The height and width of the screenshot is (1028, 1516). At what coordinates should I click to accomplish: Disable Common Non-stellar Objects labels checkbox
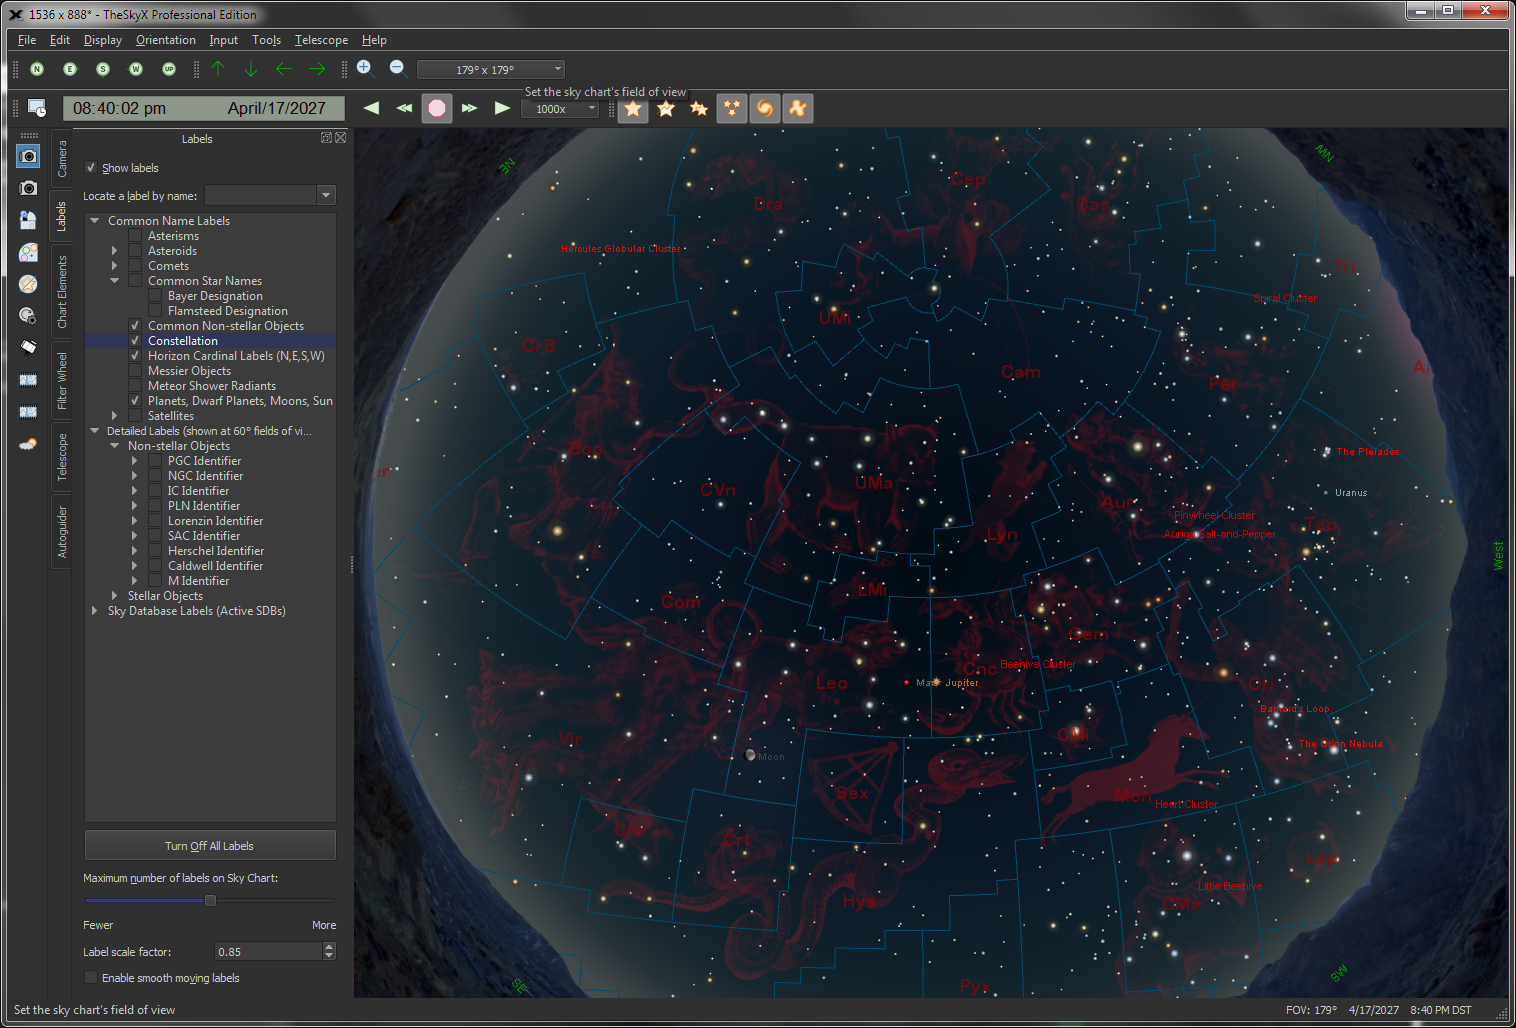point(135,326)
